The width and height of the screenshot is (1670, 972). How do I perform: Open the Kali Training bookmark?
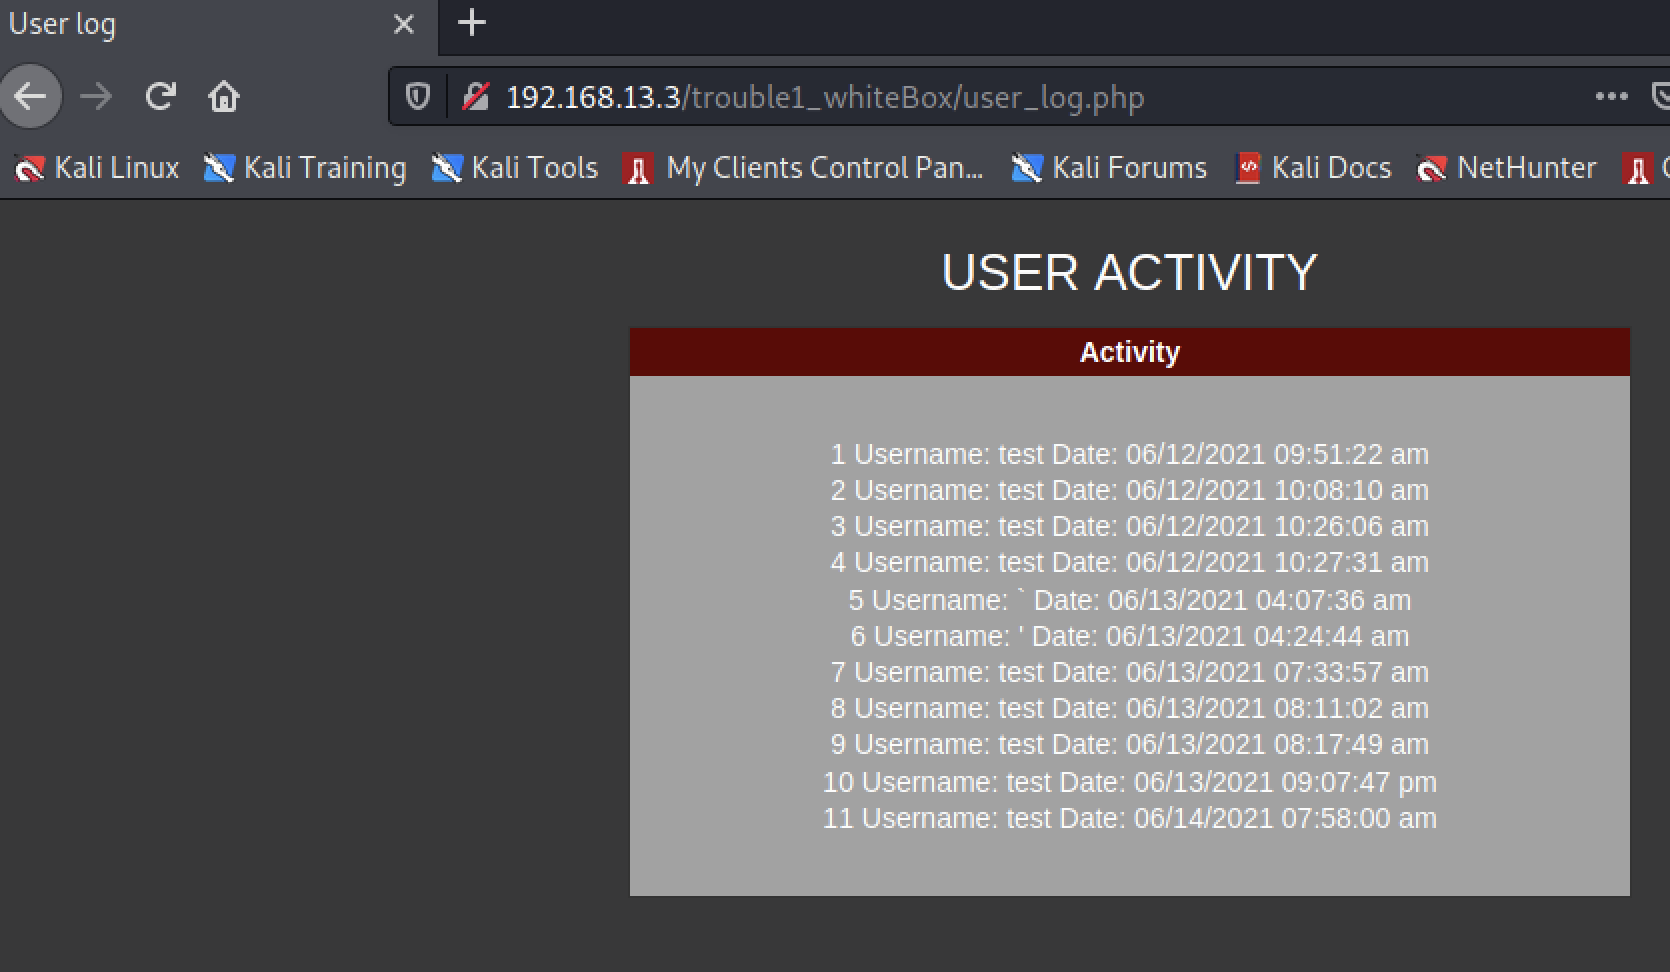(305, 168)
